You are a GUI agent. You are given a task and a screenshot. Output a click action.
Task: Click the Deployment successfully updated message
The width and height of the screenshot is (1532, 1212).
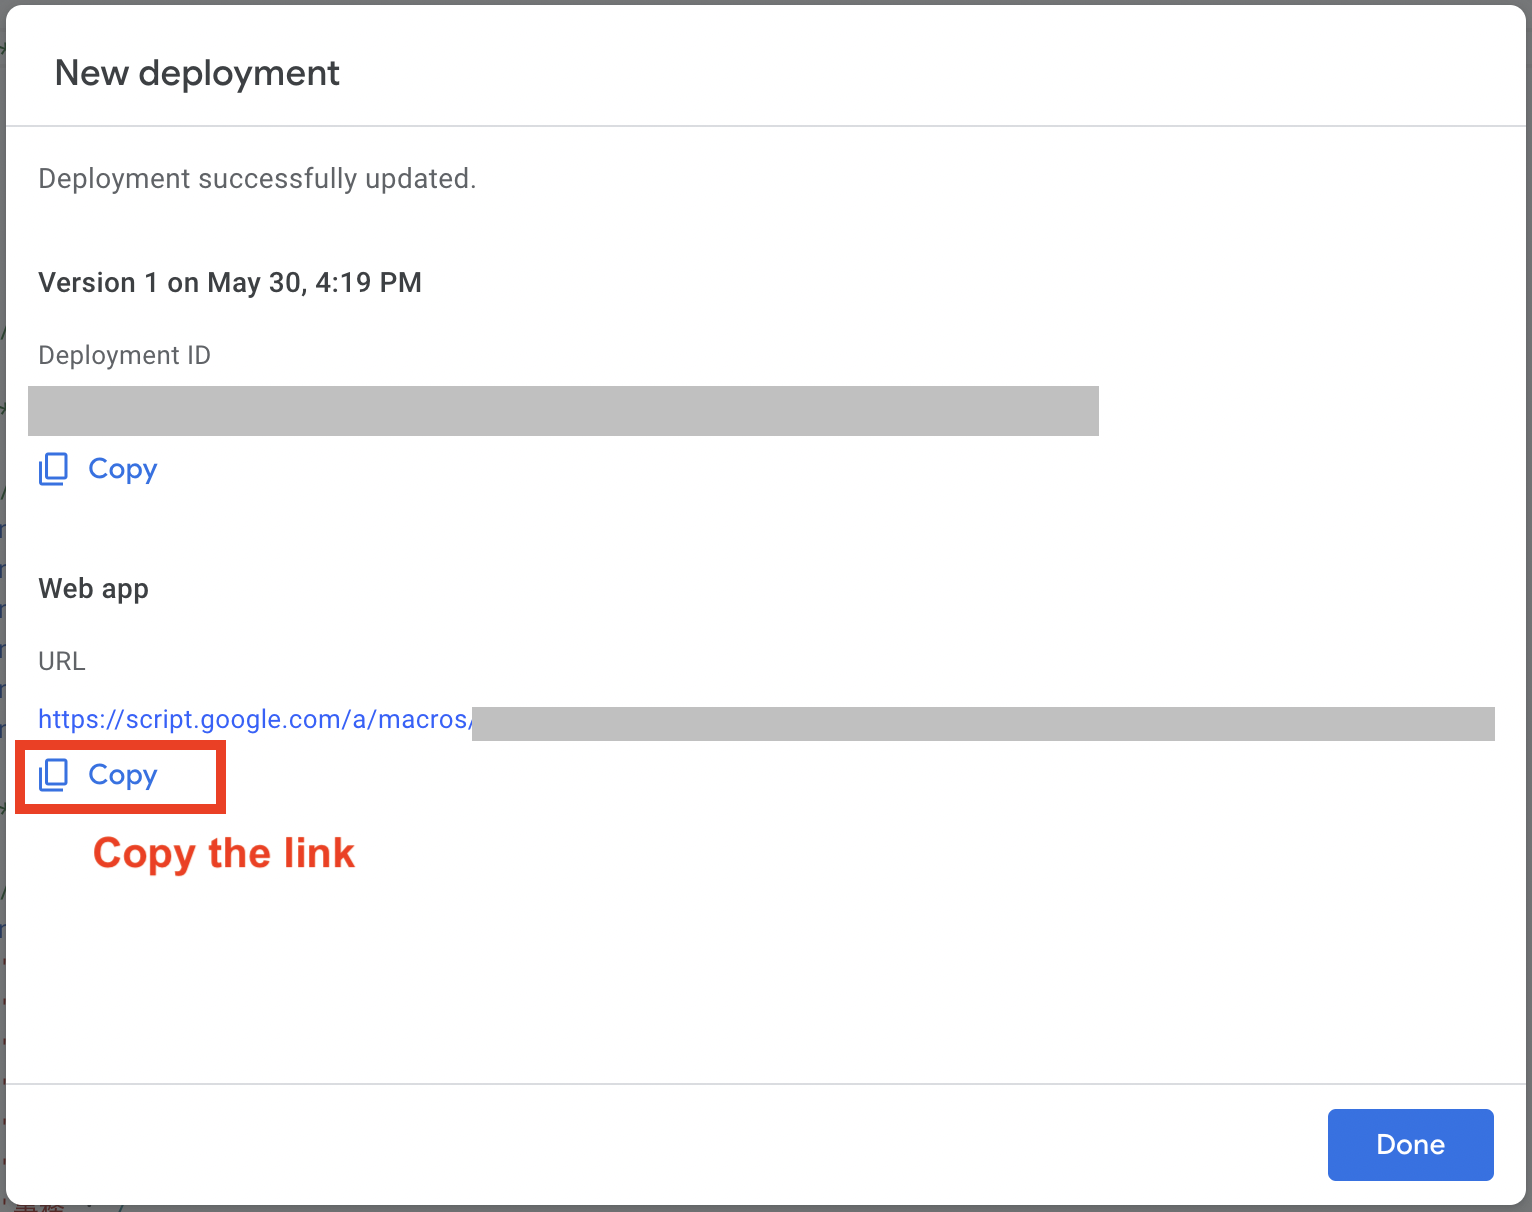pos(257,178)
